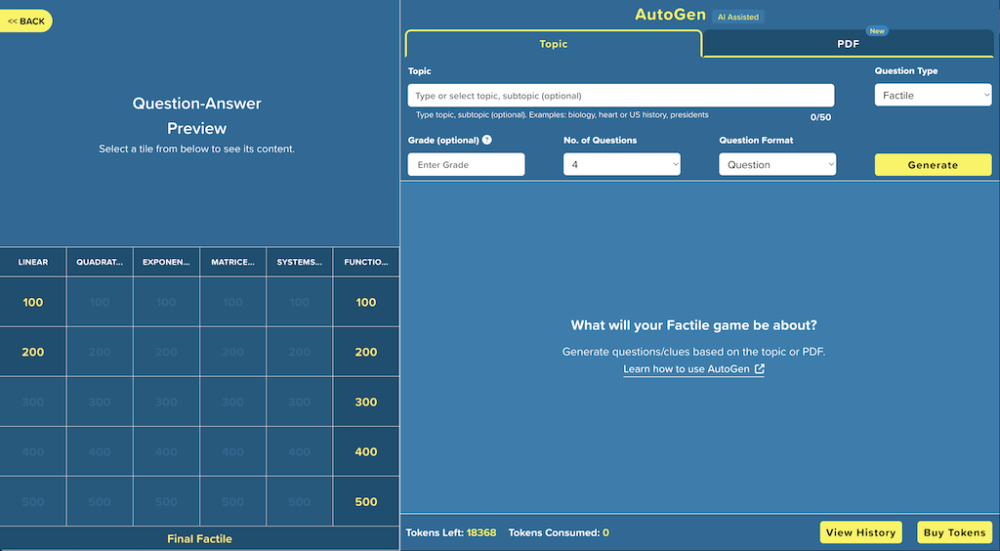Click the View History button
This screenshot has height=551, width=1000.
861,533
